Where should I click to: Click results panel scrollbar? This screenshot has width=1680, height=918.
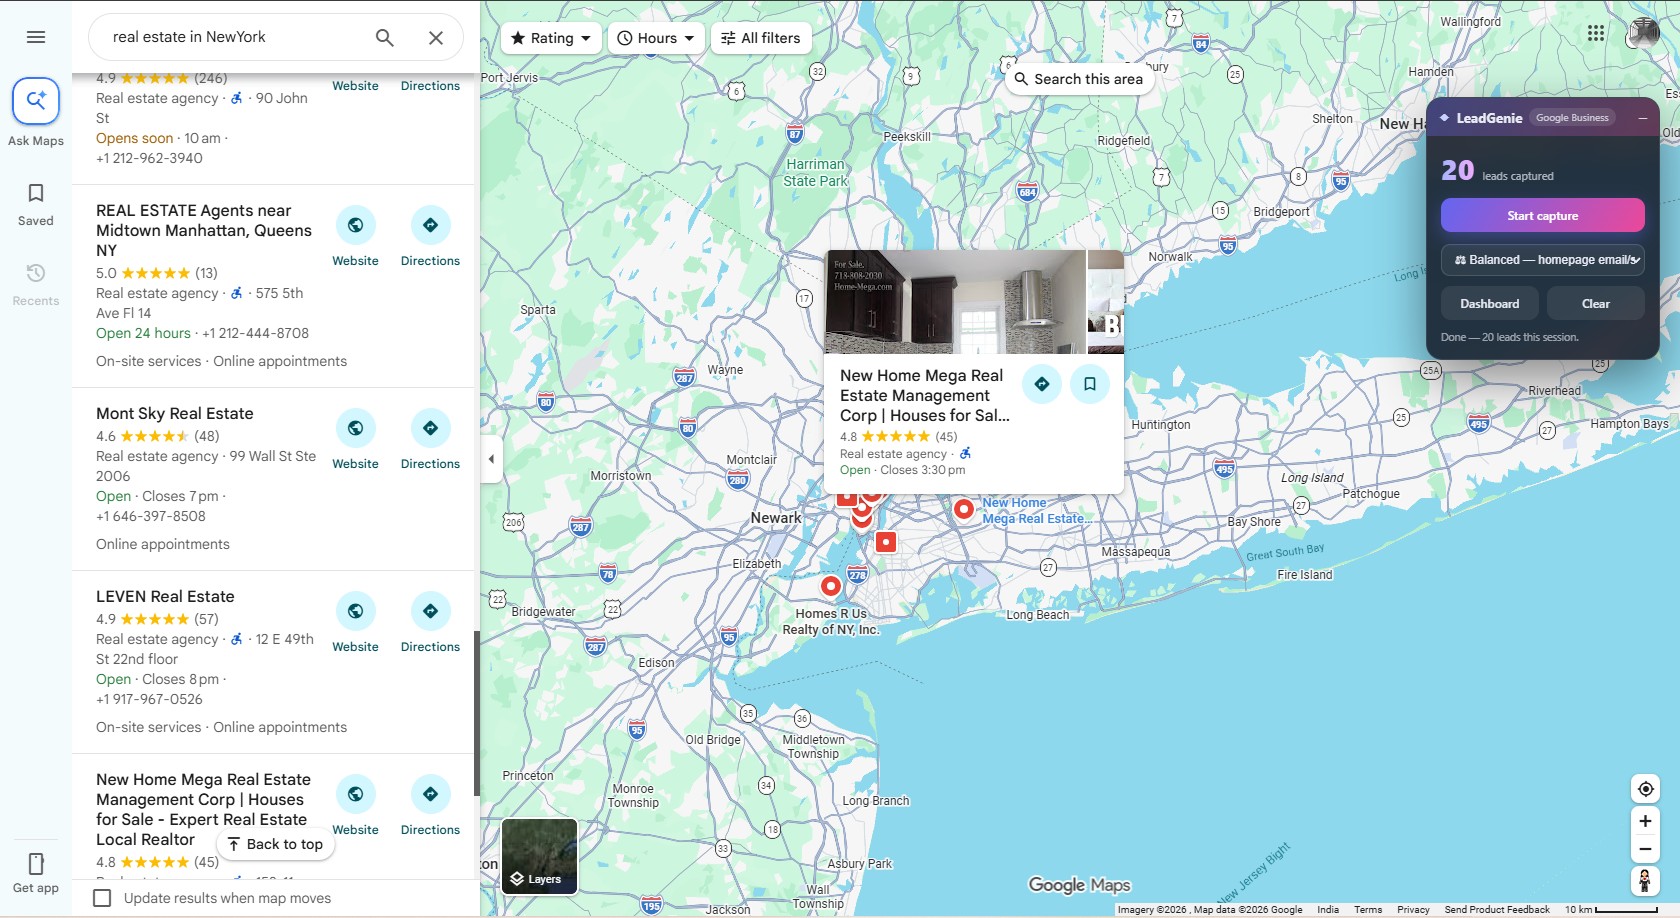477,713
